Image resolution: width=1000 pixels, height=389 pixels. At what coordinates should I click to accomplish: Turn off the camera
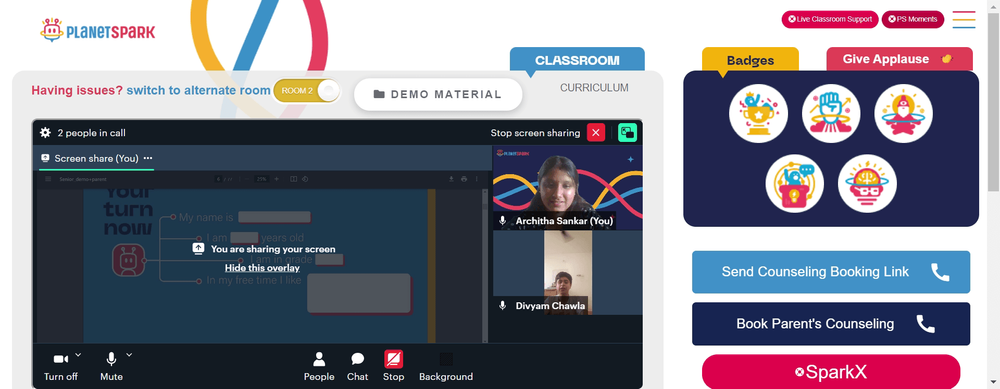(61, 366)
